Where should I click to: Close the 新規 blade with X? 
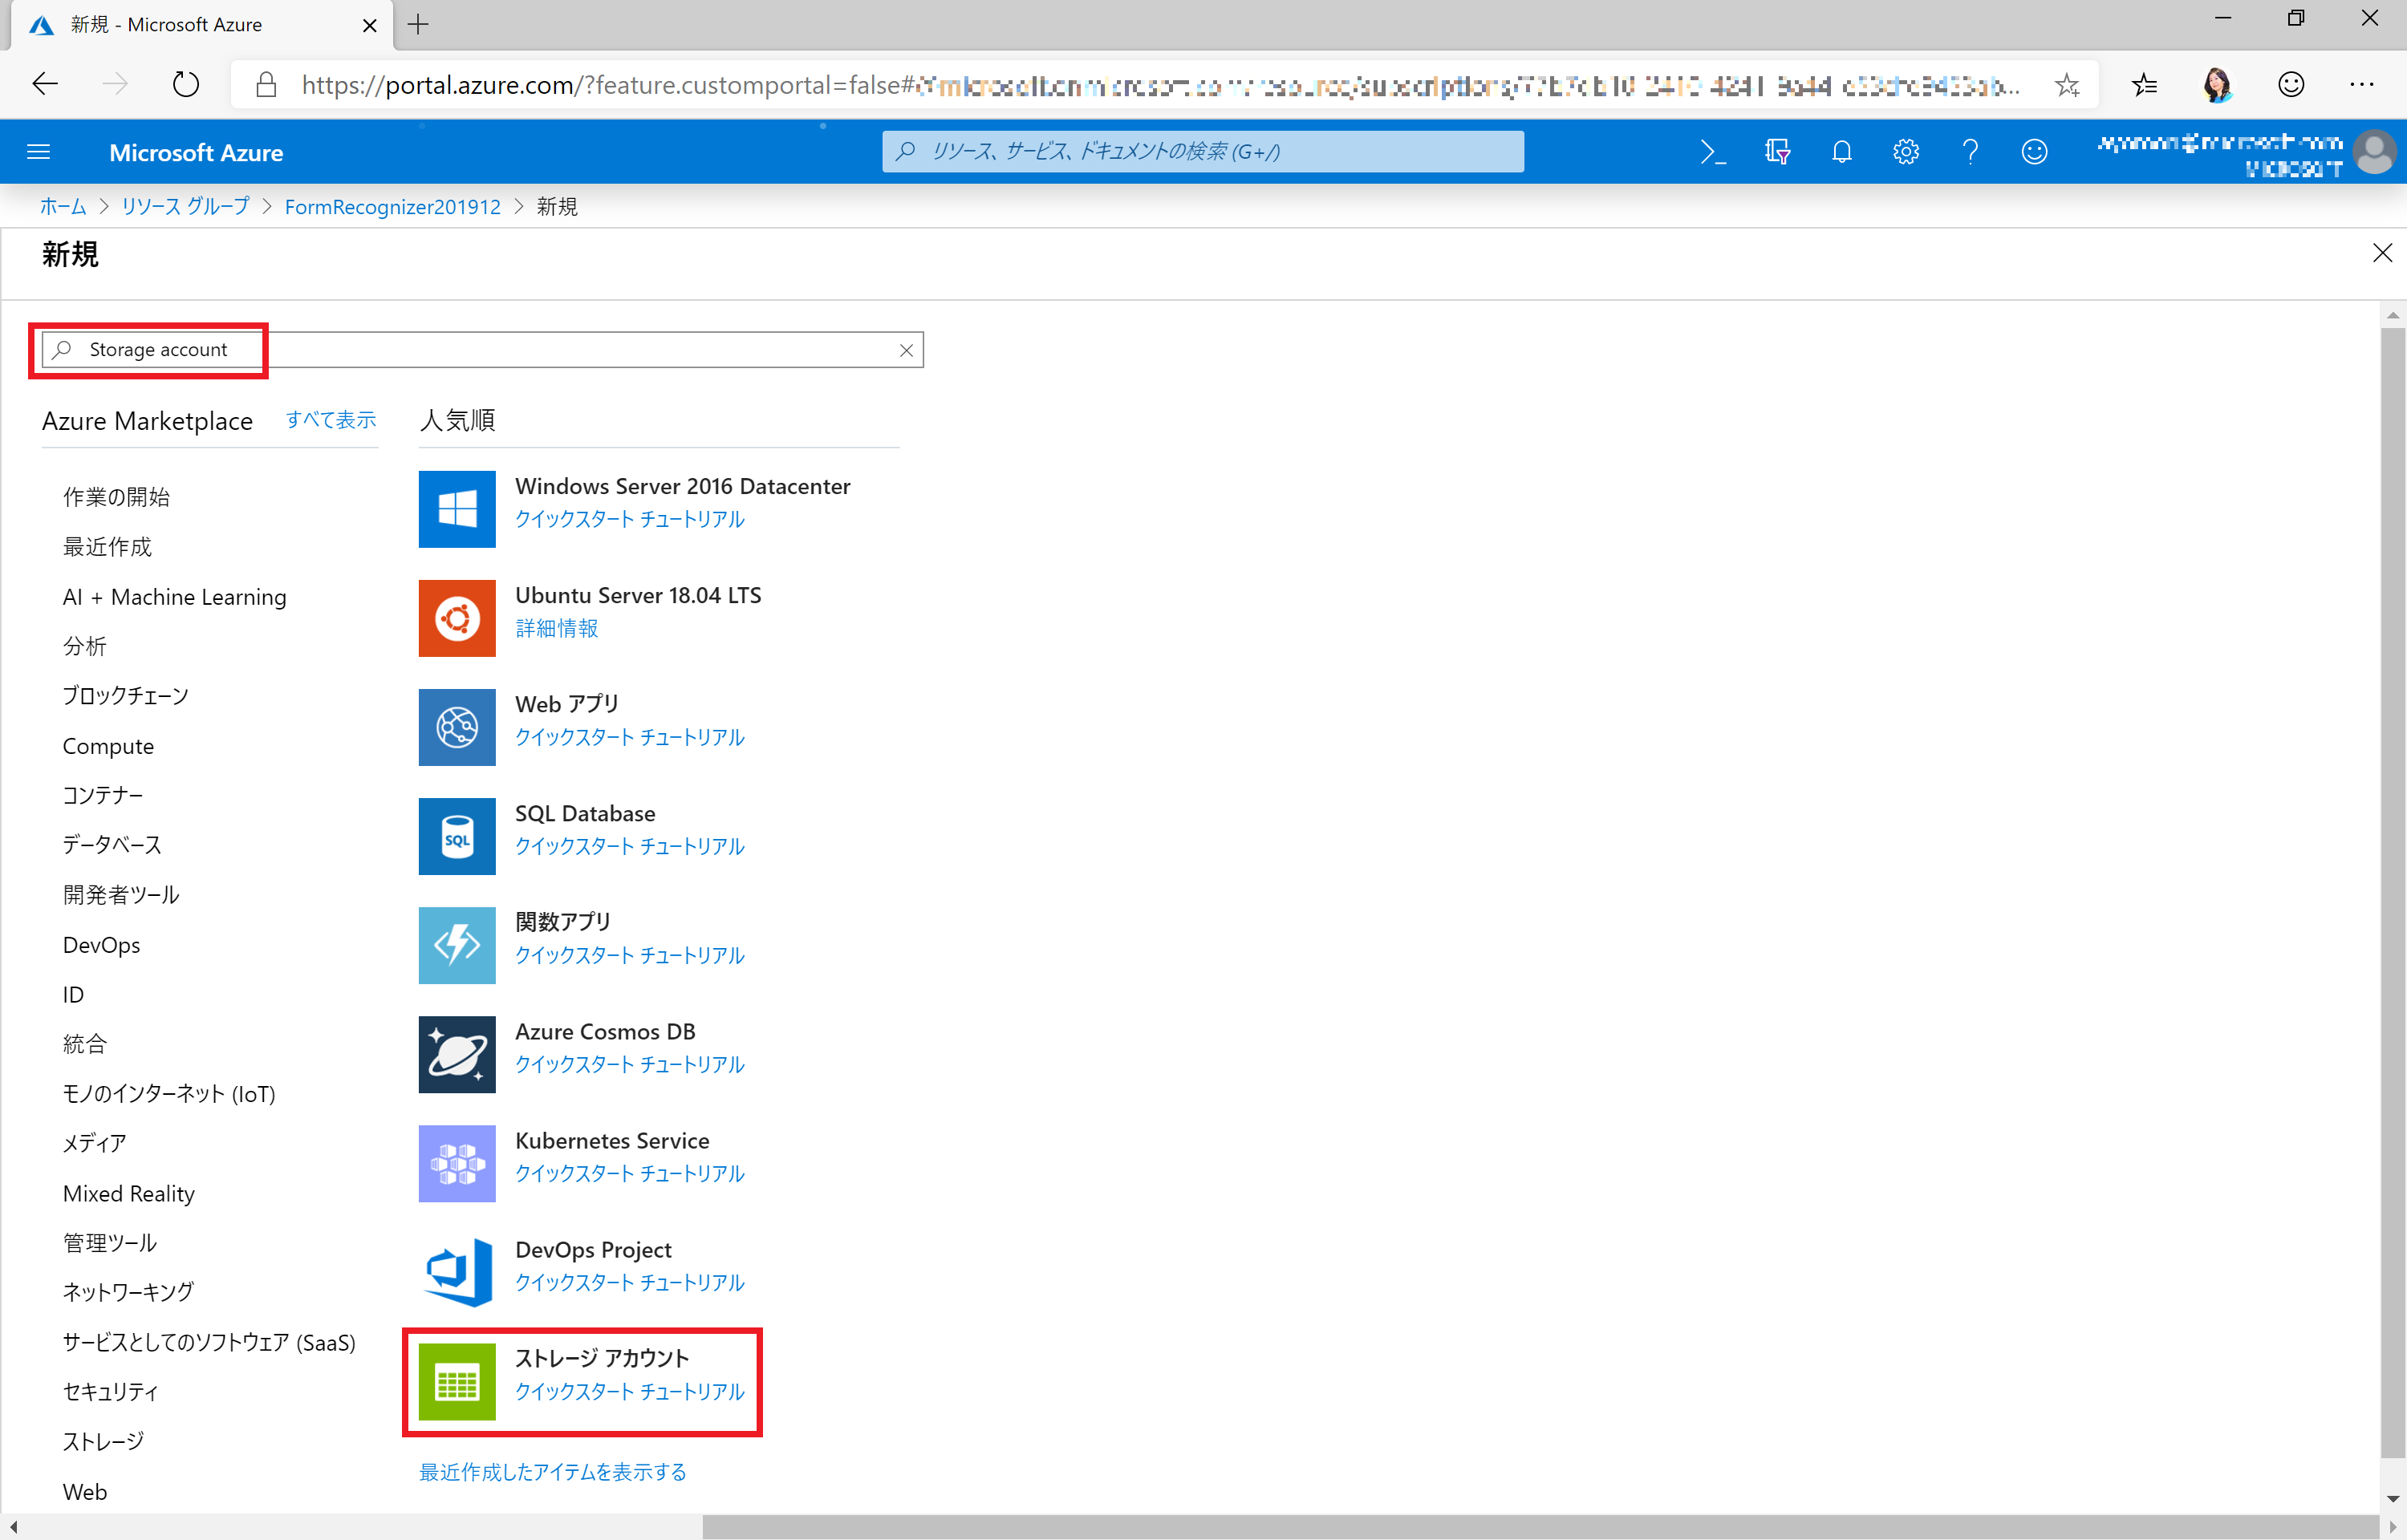(x=2382, y=253)
